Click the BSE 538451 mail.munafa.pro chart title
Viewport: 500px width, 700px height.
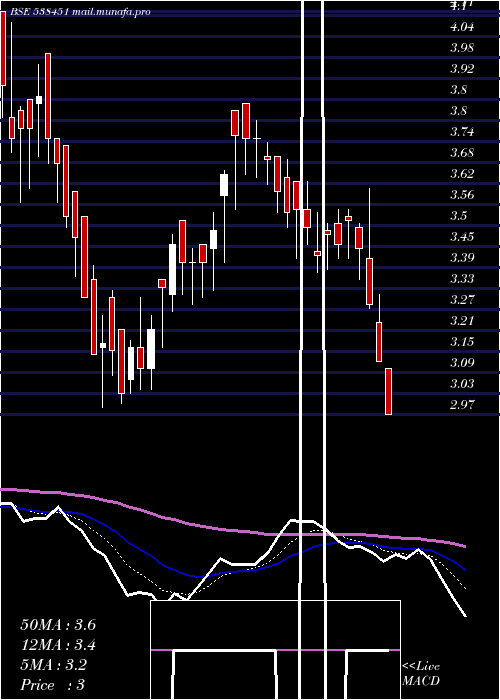pyautogui.click(x=80, y=12)
